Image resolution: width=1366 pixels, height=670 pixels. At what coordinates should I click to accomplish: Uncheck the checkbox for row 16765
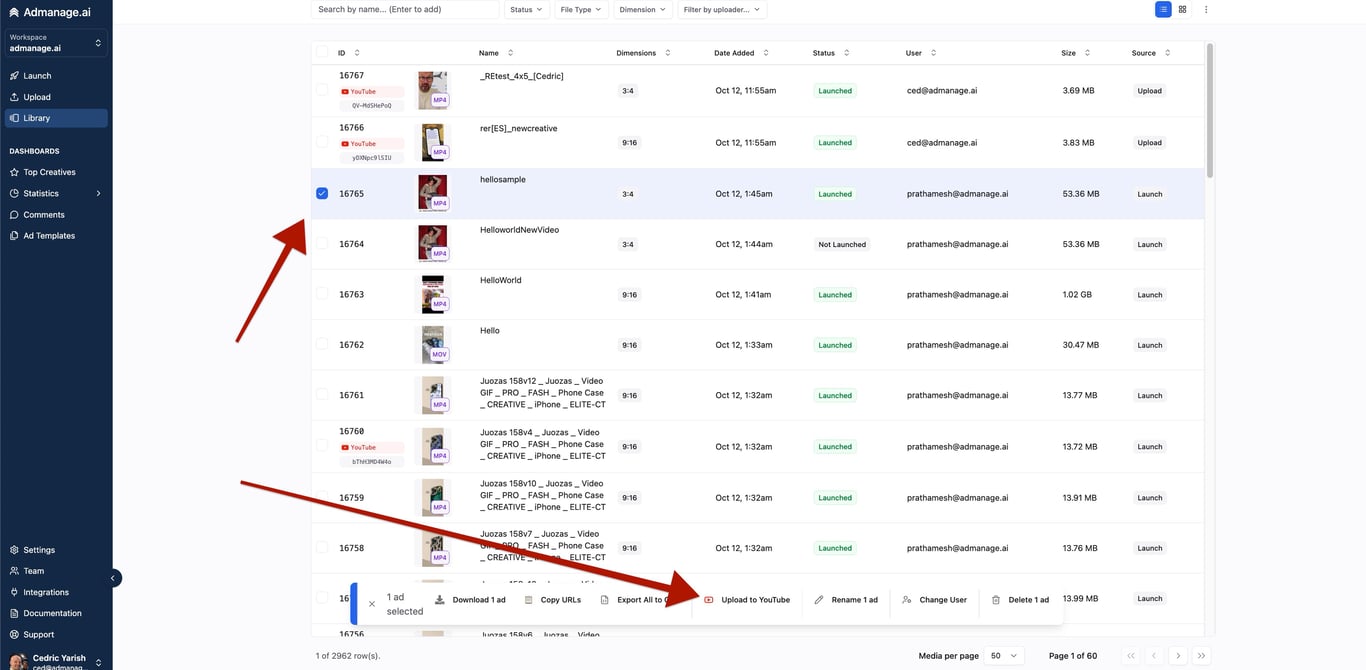pos(322,194)
